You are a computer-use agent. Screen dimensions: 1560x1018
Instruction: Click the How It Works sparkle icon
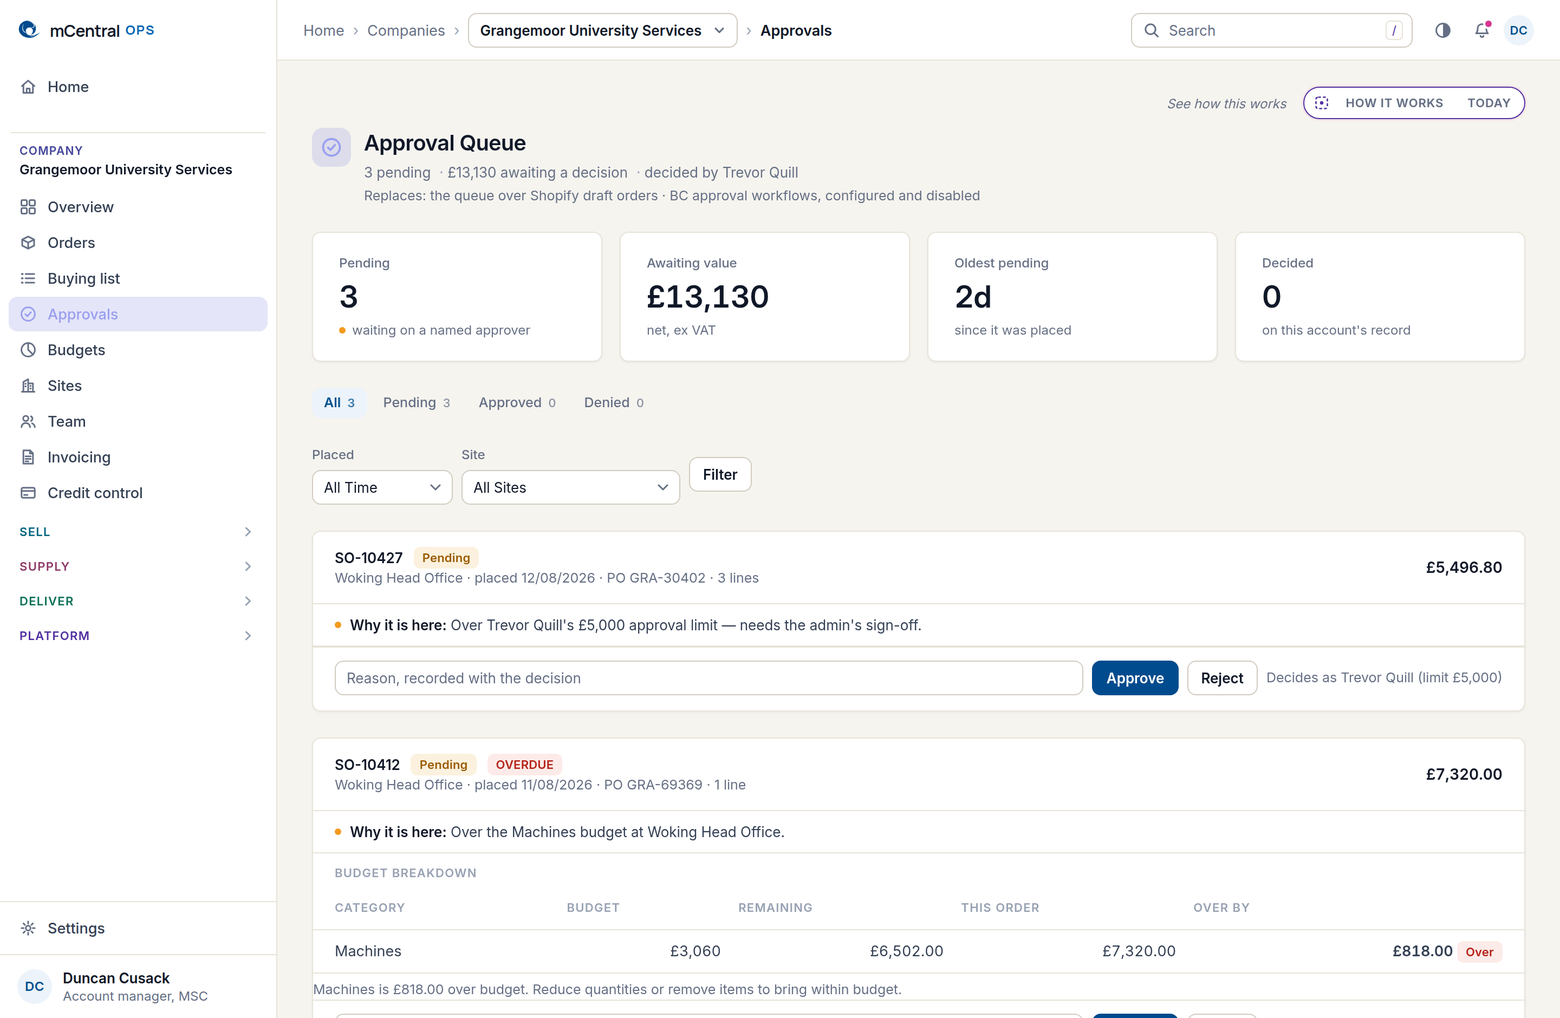[1322, 103]
